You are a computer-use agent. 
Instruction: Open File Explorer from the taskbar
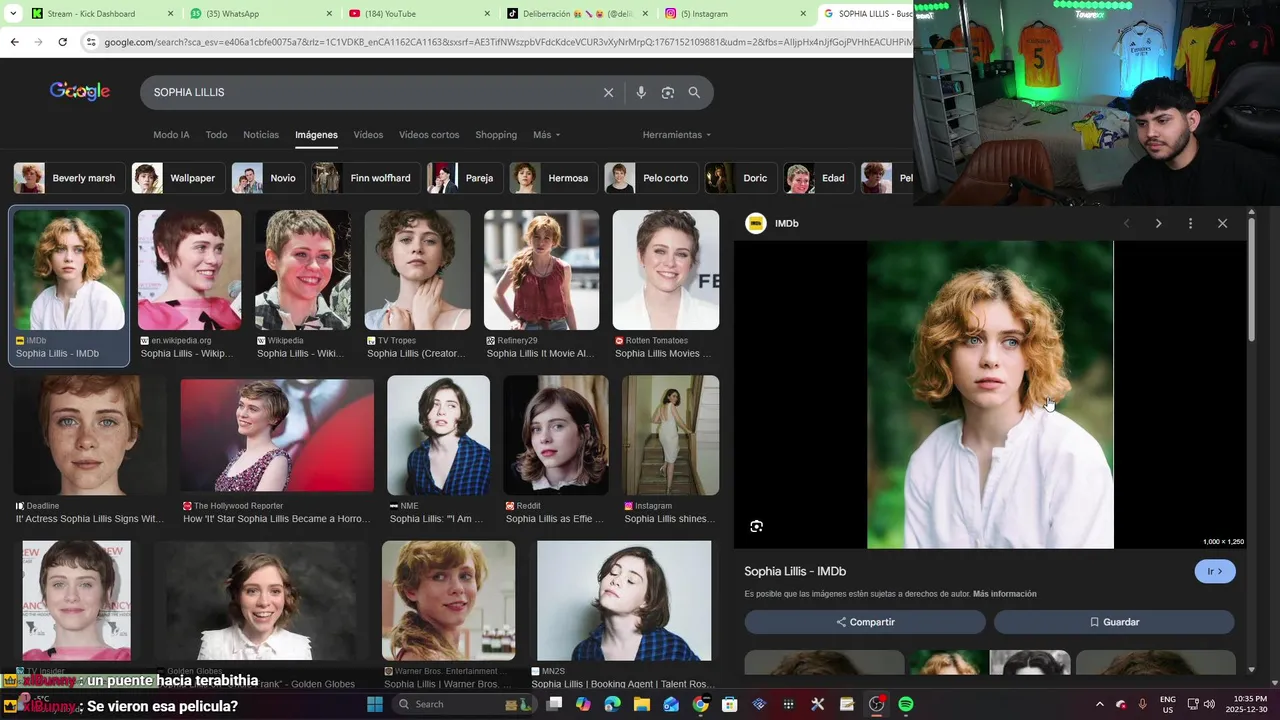point(642,704)
